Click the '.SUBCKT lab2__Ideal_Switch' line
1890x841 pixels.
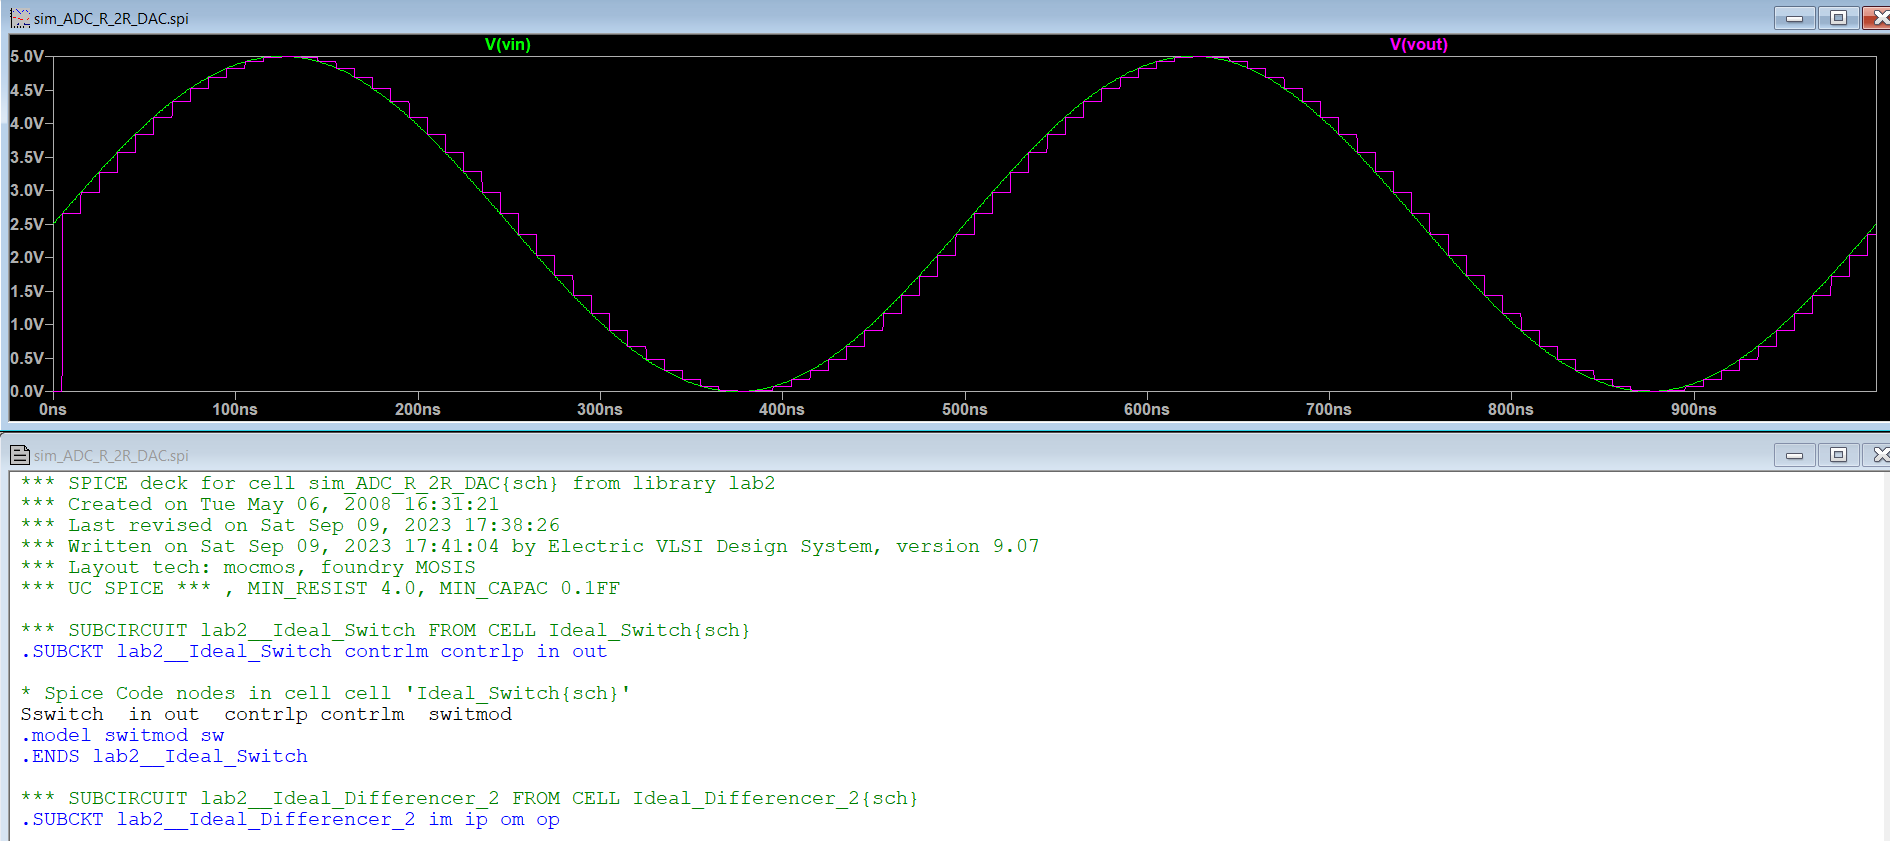point(314,652)
